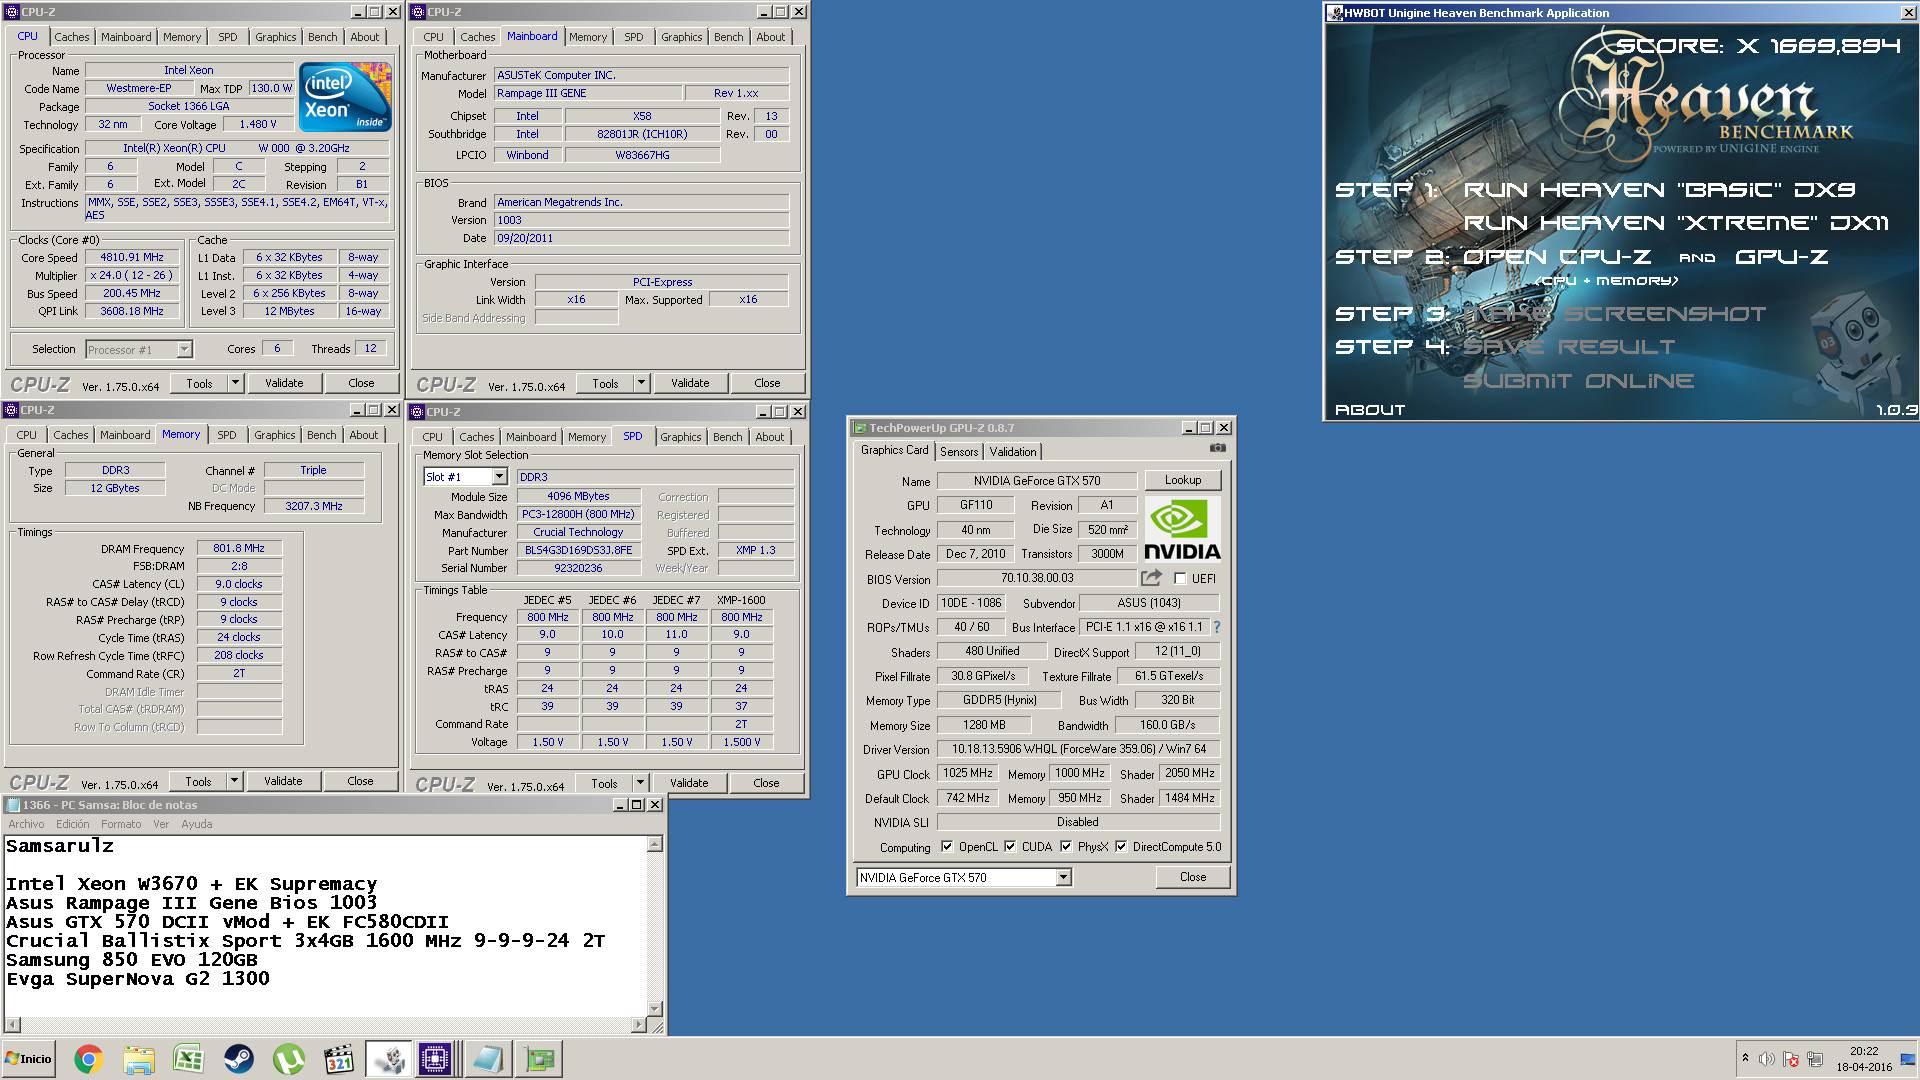Open the volume control in system tray
The width and height of the screenshot is (1920, 1080).
[1767, 1059]
